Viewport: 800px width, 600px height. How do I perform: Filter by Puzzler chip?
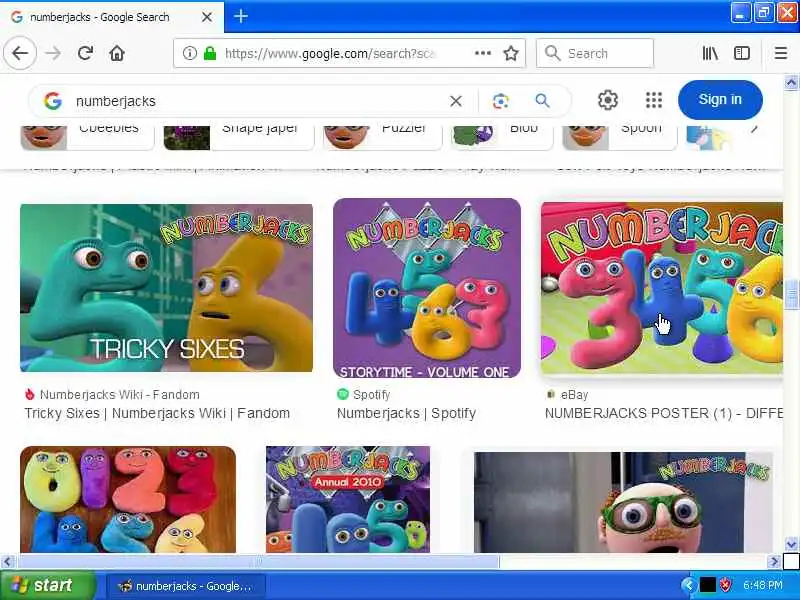[x=382, y=137]
